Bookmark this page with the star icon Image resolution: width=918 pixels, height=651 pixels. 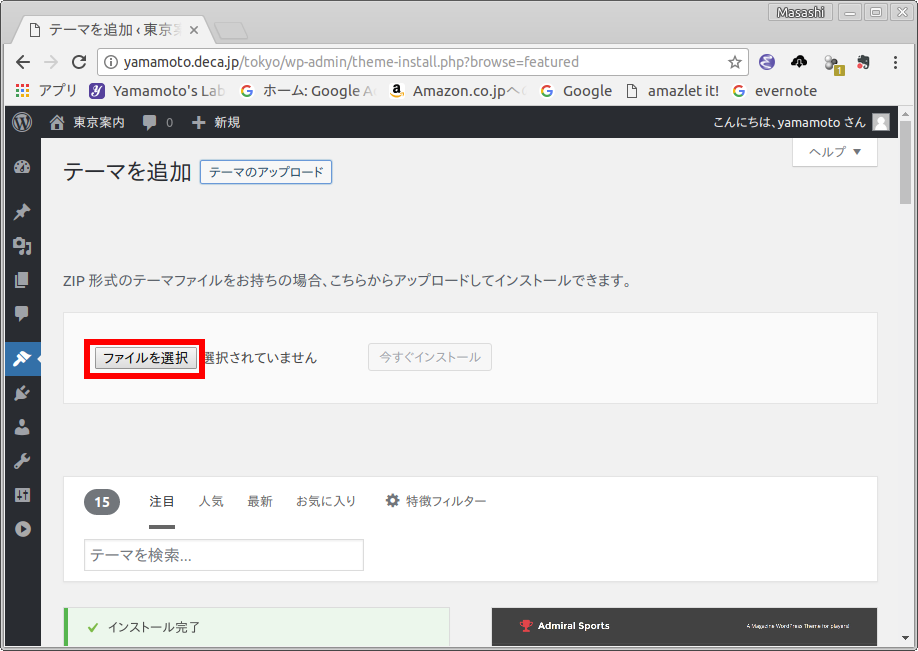tap(735, 62)
